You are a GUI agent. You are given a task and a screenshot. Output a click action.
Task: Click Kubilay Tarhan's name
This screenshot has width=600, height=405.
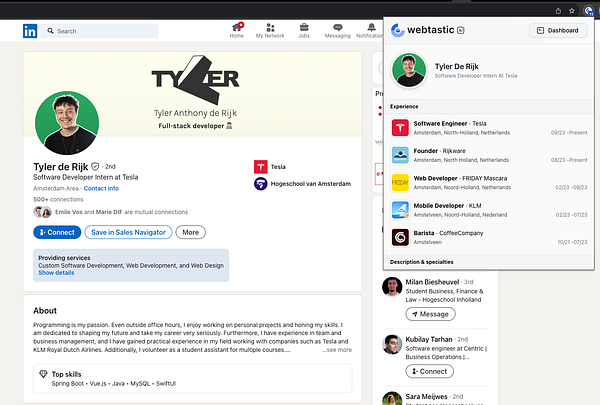click(429, 339)
